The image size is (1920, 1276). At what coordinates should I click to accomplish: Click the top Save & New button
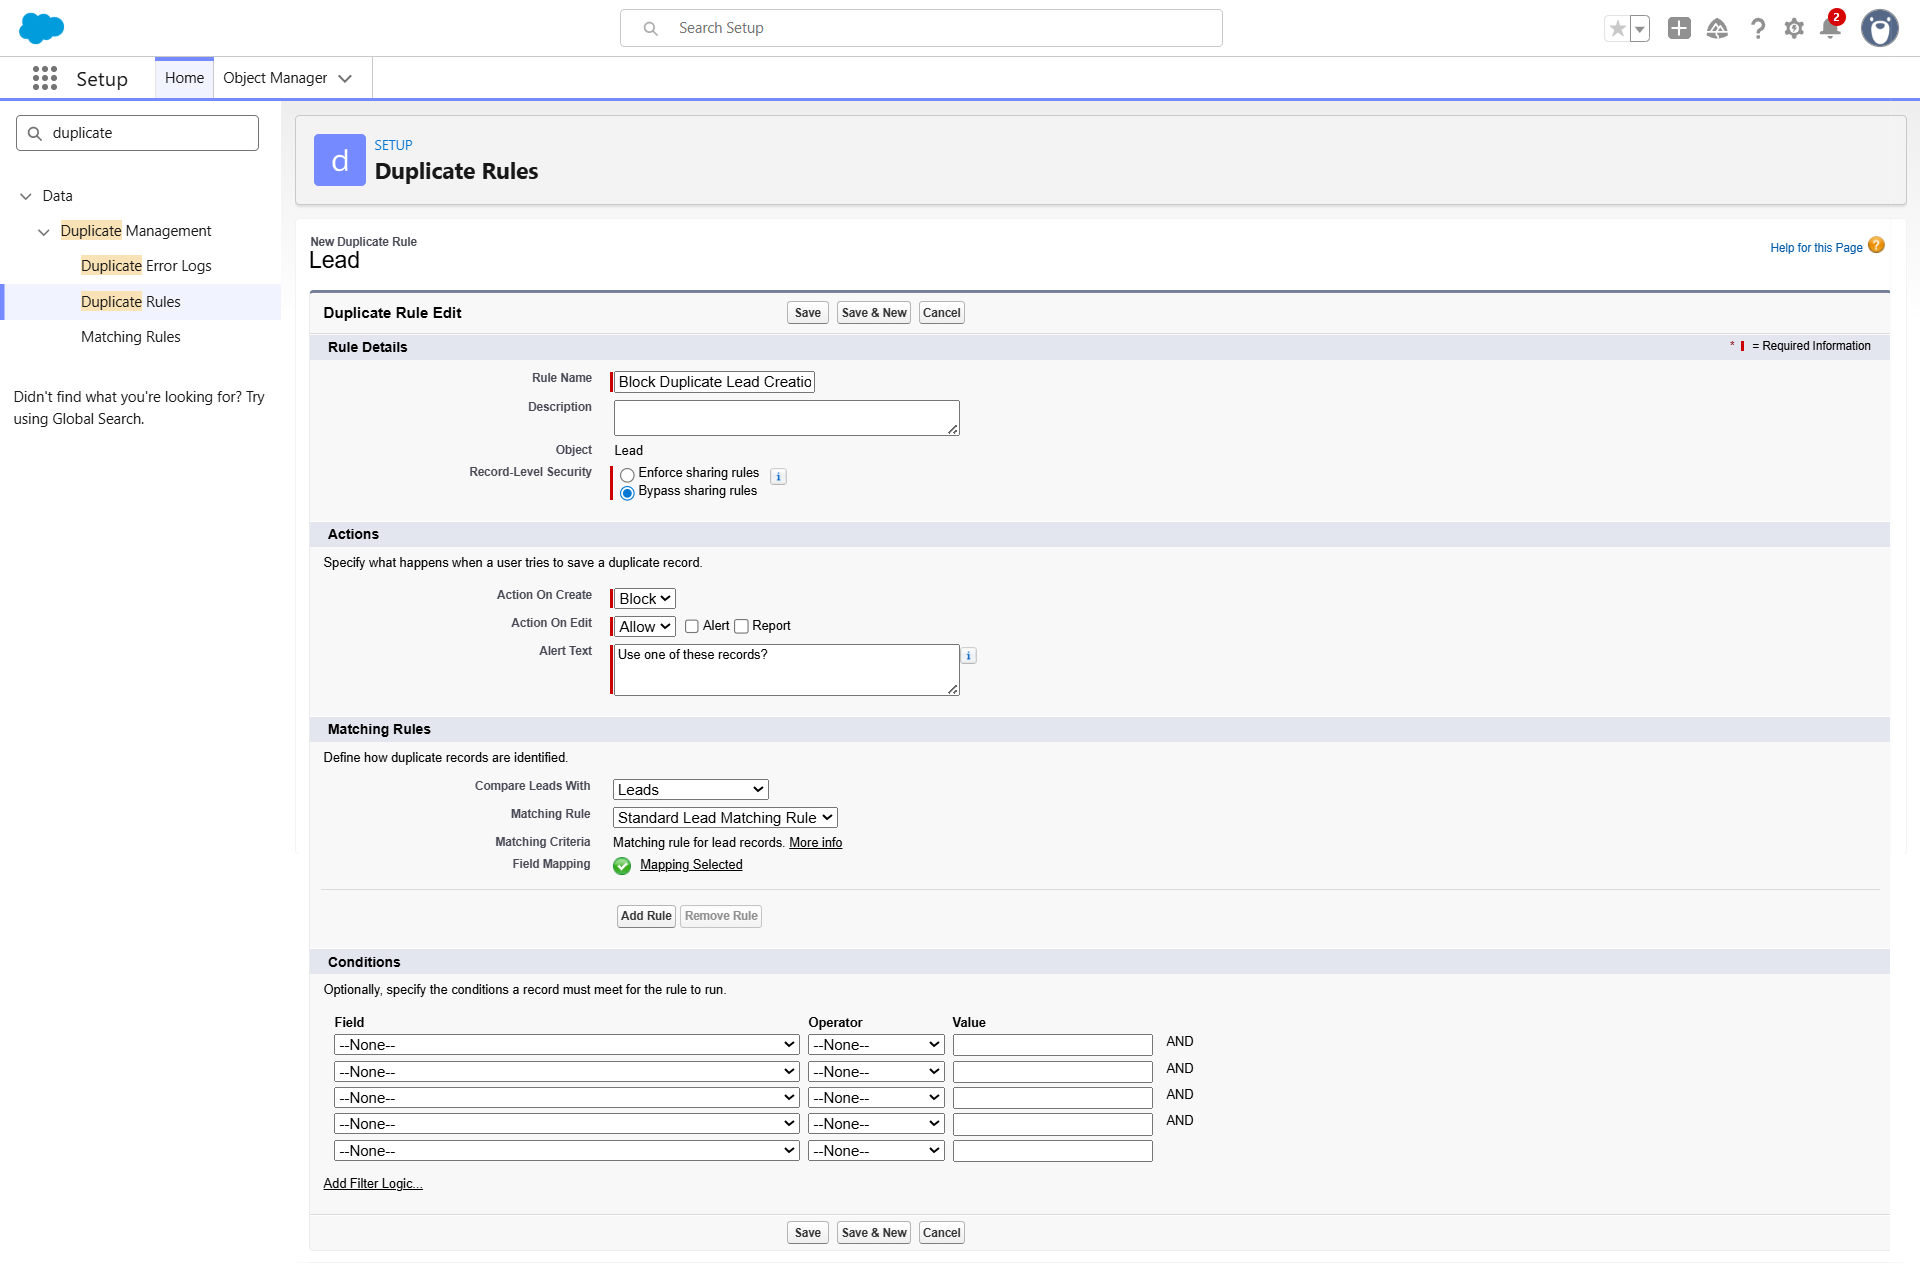(874, 313)
